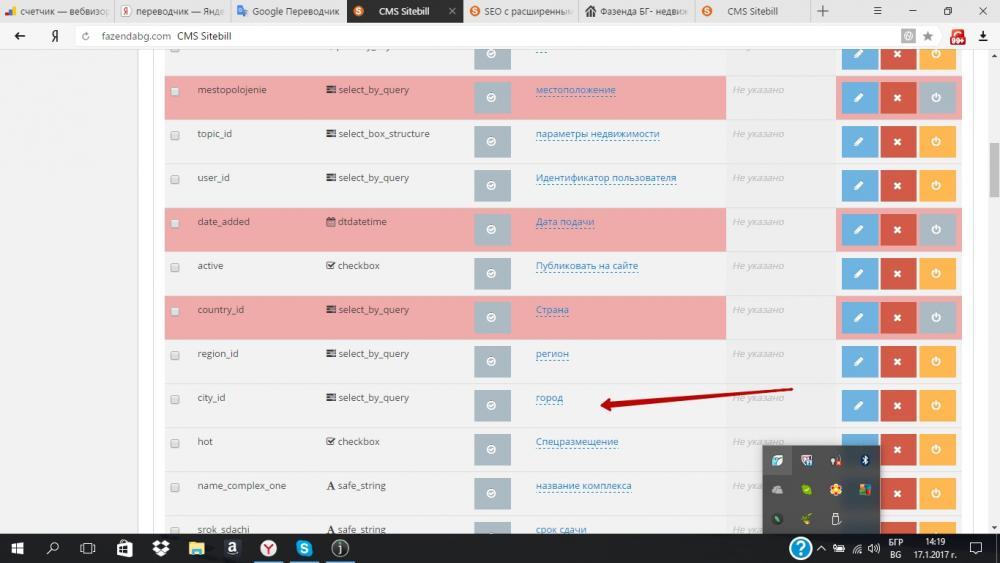
Task: Delete the active row
Action: click(x=897, y=274)
